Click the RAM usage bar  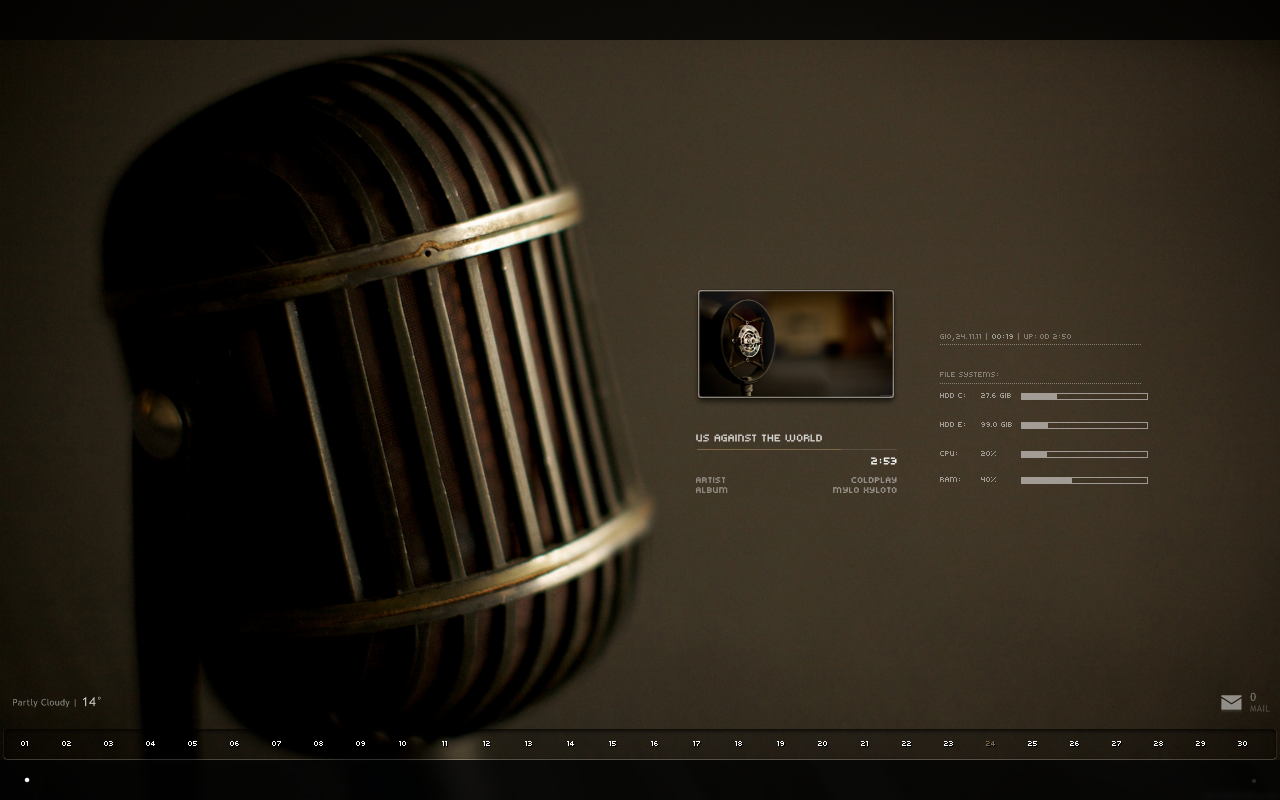tap(1084, 480)
